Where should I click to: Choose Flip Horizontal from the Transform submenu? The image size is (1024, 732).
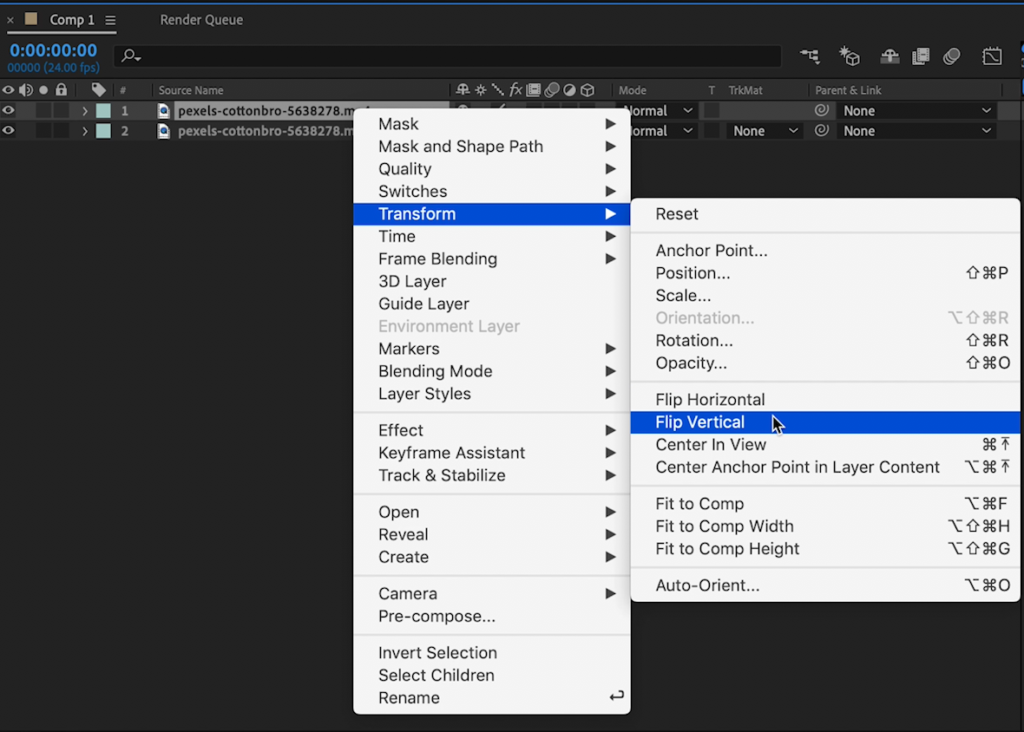point(710,400)
